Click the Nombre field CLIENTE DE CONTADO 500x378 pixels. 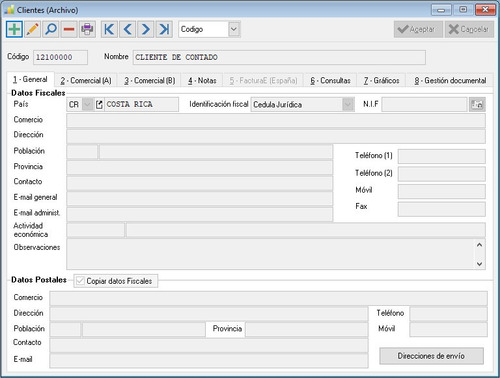pyautogui.click(x=279, y=57)
